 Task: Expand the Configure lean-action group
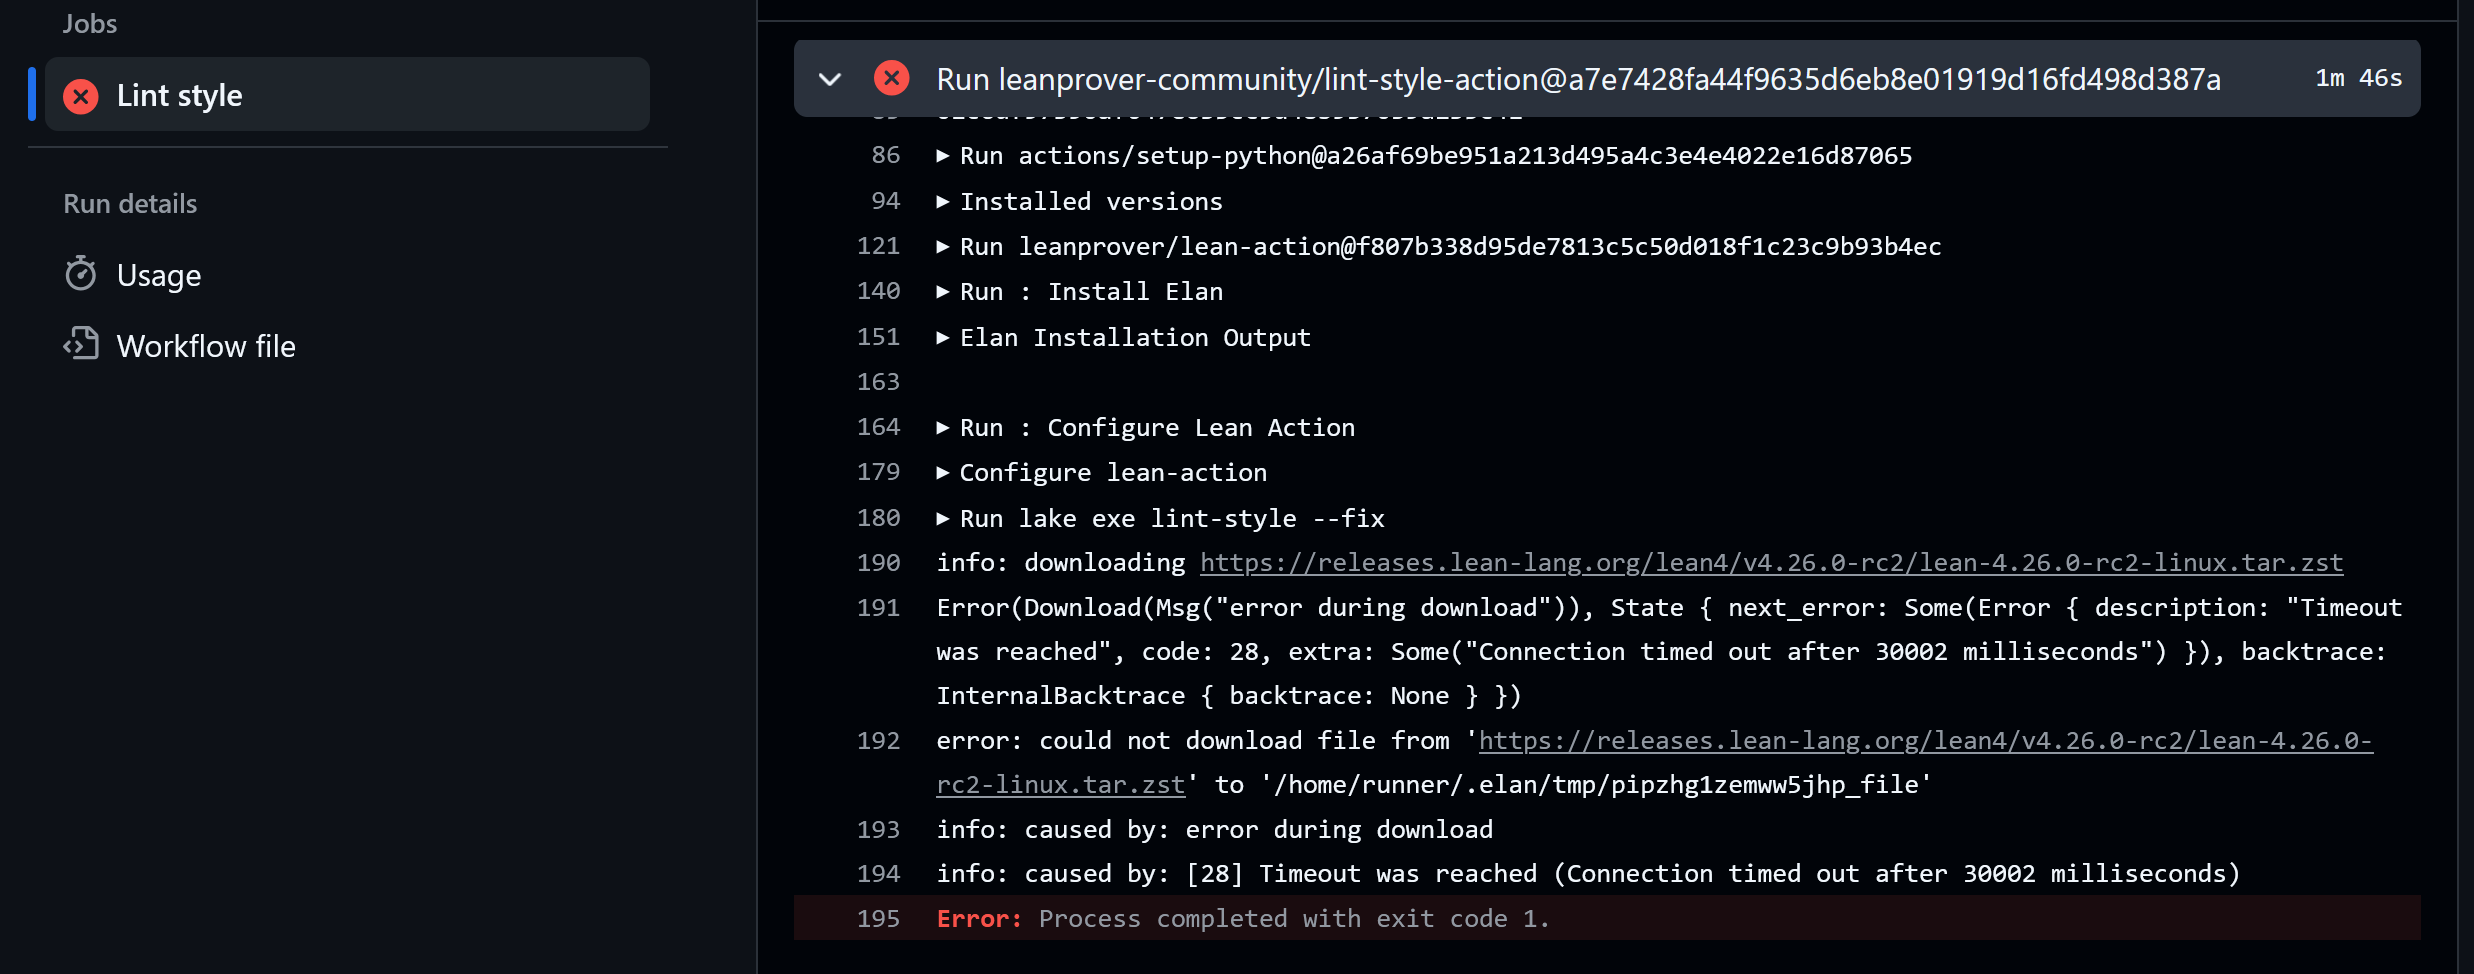[942, 473]
